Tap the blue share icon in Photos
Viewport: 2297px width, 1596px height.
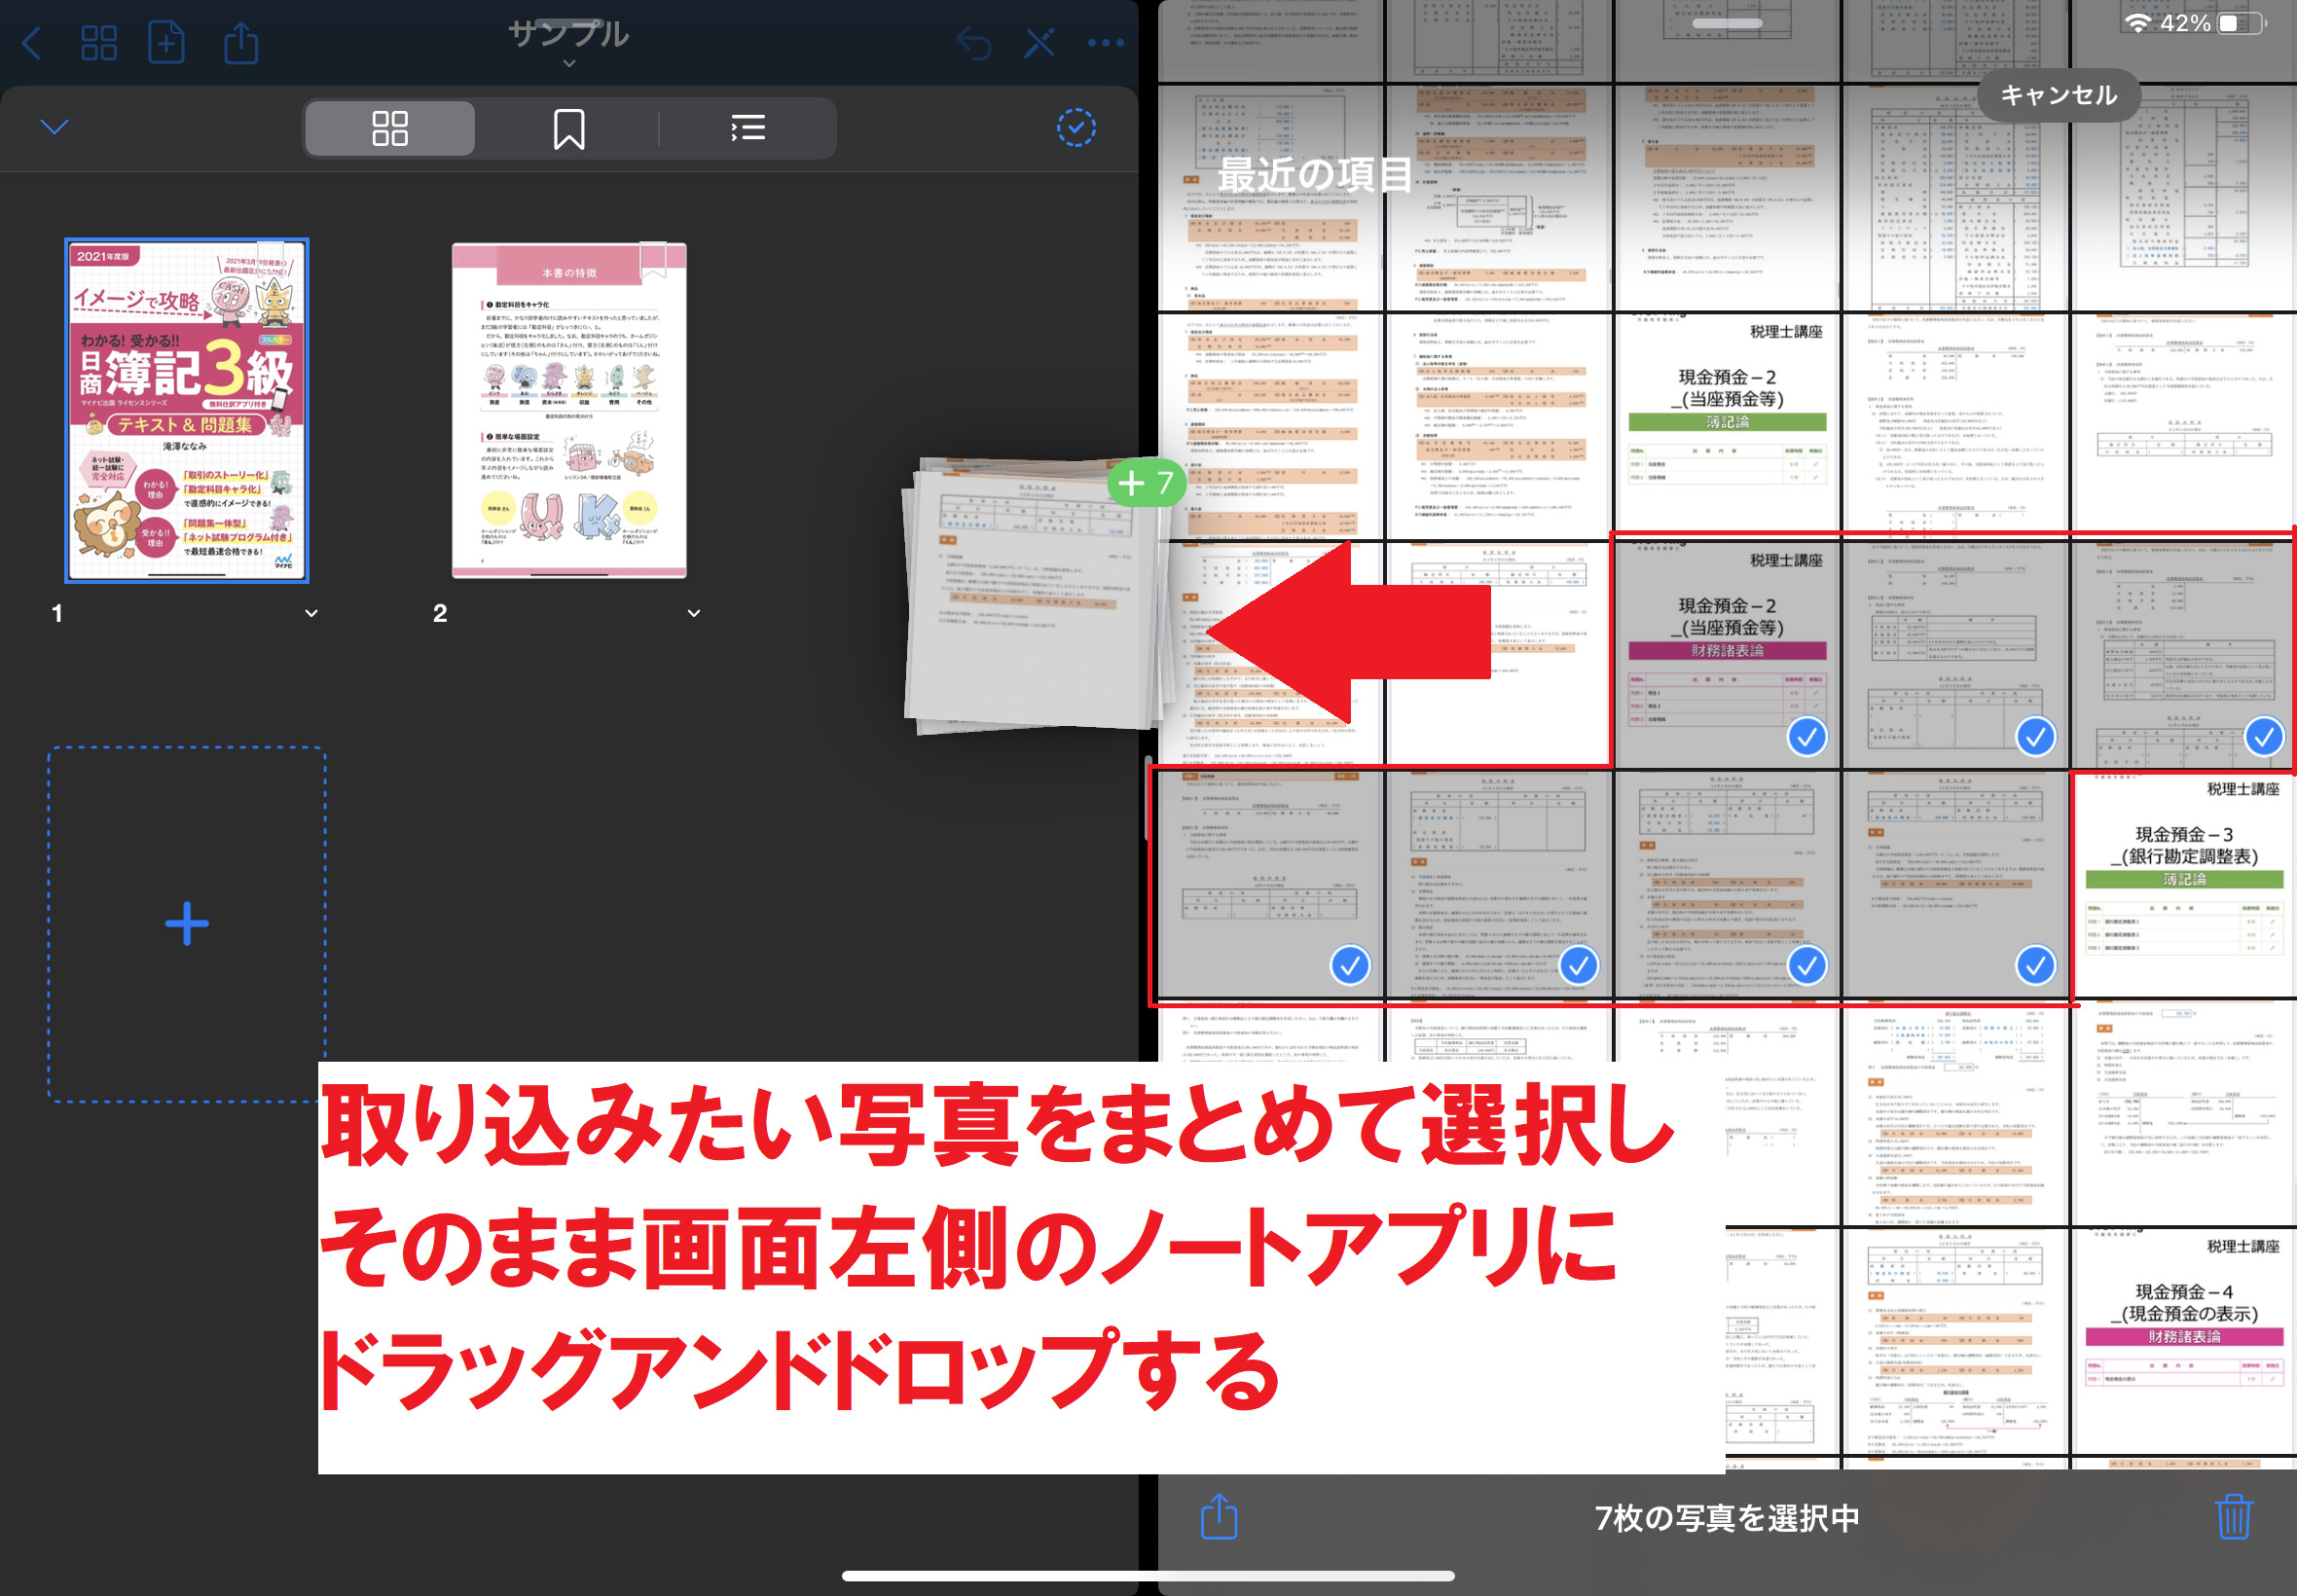click(1218, 1516)
